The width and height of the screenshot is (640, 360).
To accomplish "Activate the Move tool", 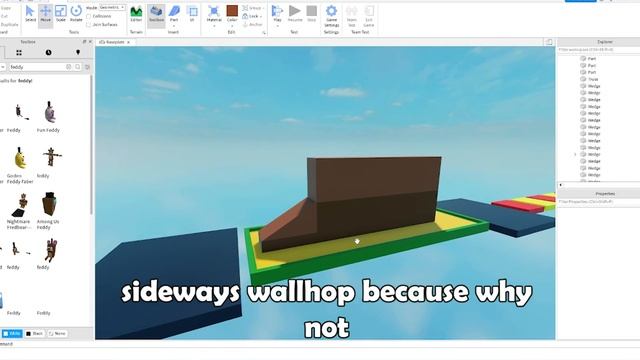I will pos(46,14).
